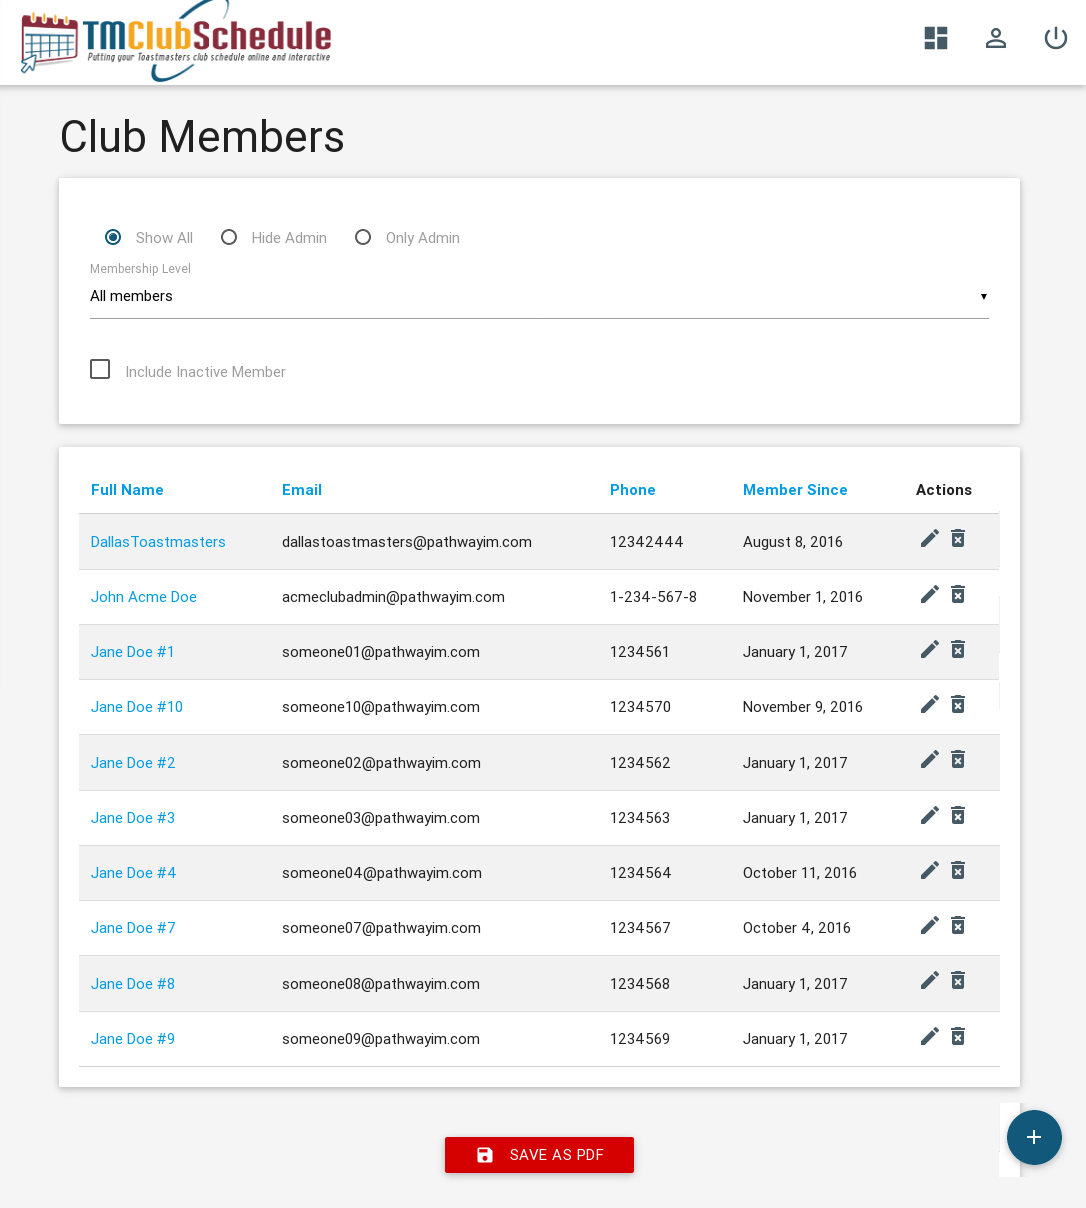Add a new member with plus button
The height and width of the screenshot is (1208, 1086).
click(x=1034, y=1137)
